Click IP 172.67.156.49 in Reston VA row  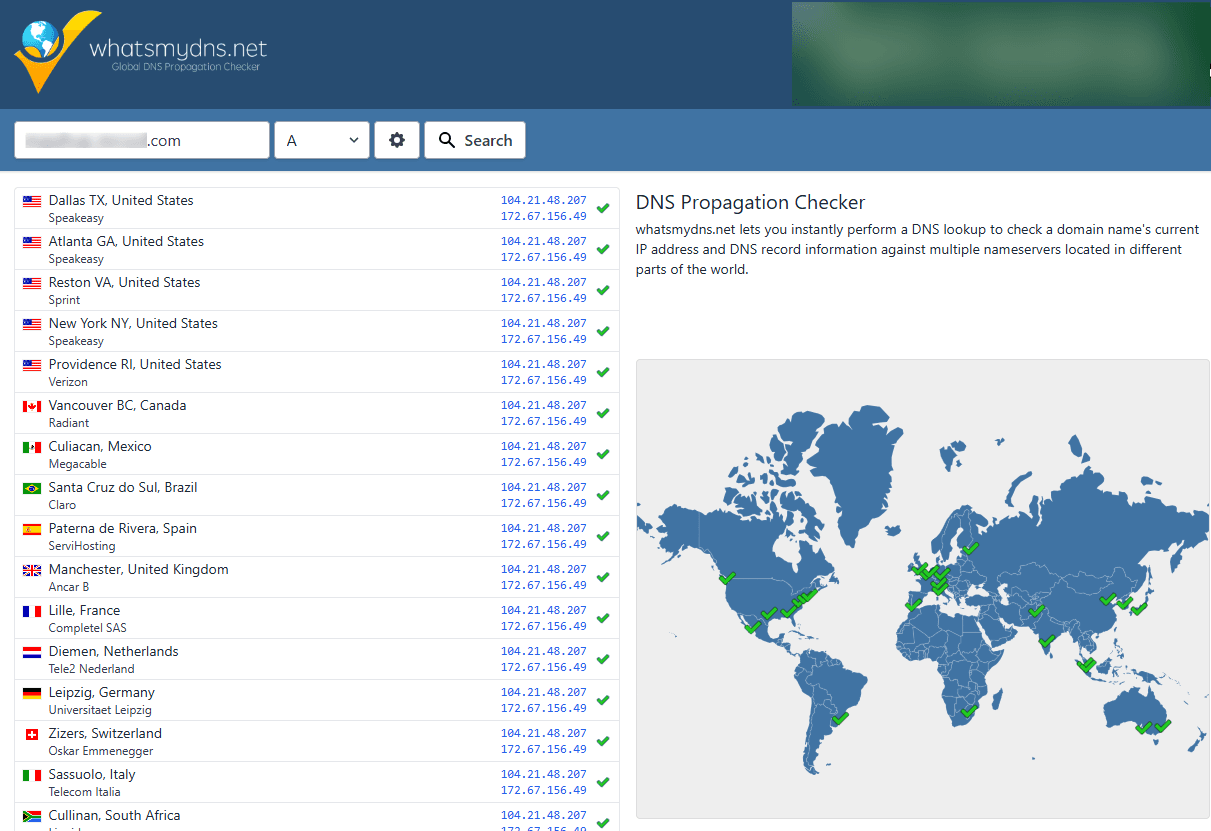pos(544,298)
